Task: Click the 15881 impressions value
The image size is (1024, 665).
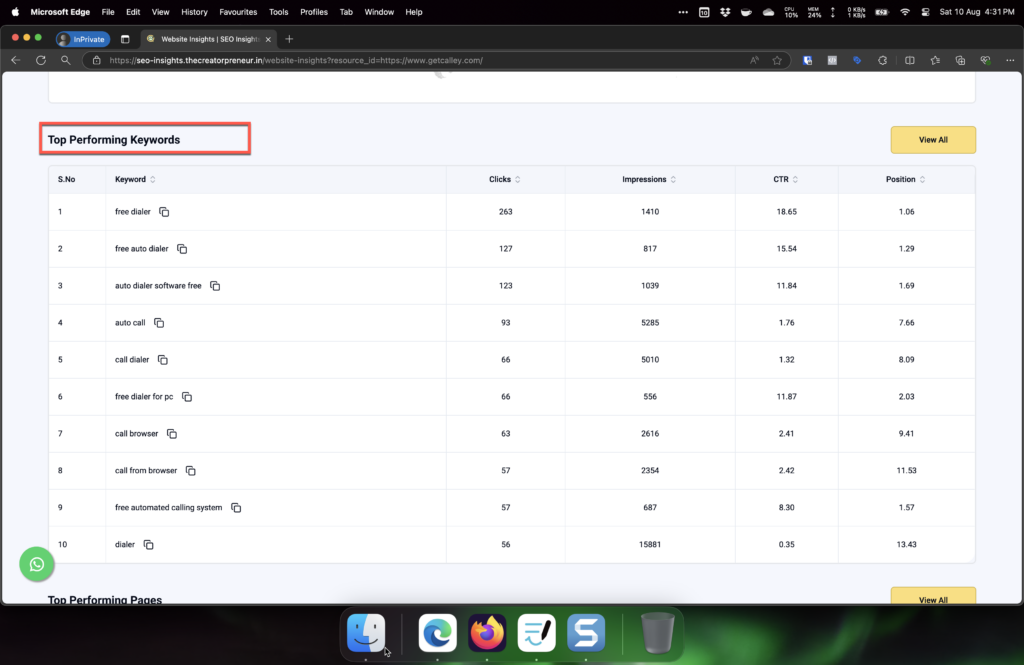Action: click(649, 544)
